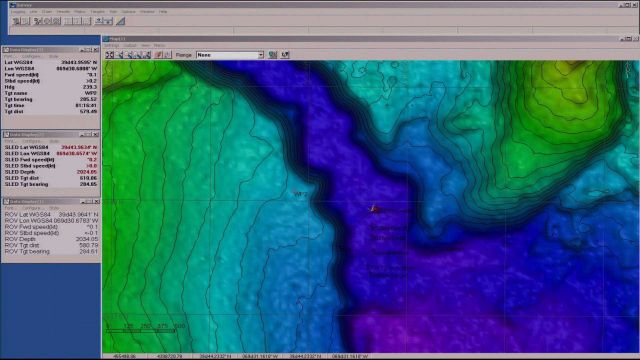This screenshot has width=640, height=360.
Task: Open Configure menu in top data display
Action: tap(31, 56)
